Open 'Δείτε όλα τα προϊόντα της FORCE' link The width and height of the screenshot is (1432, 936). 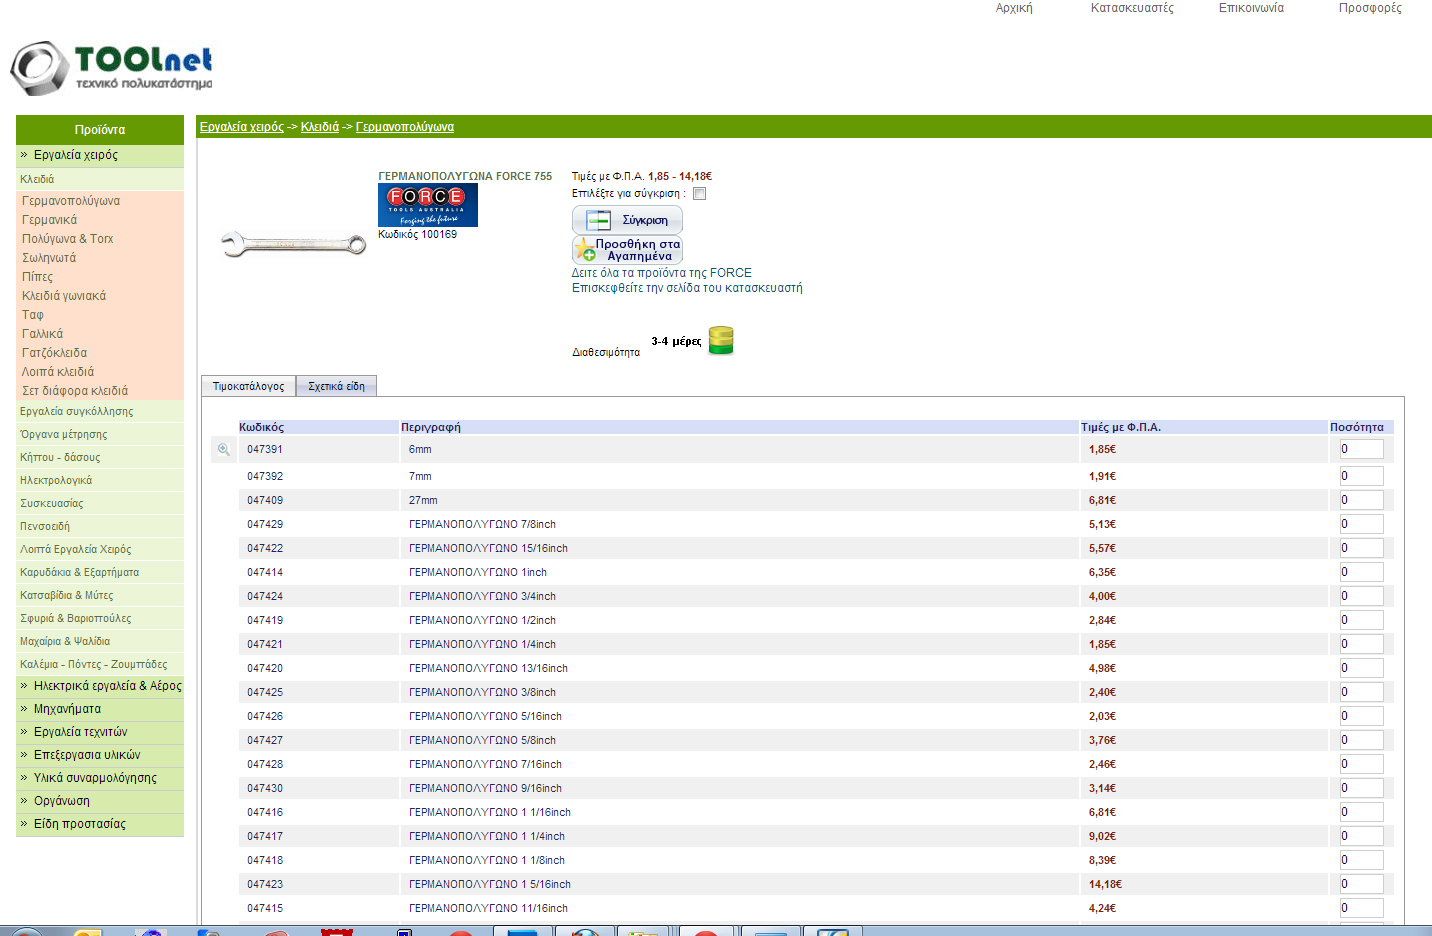[662, 273]
